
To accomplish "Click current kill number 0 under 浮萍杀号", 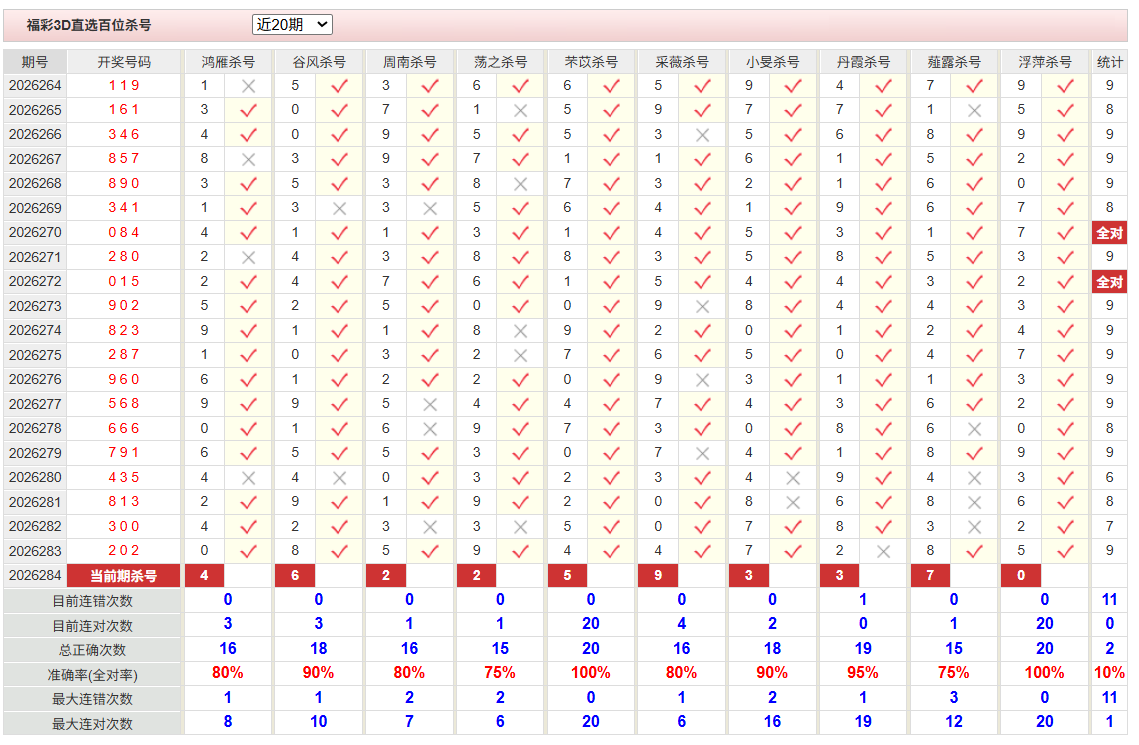I will [1021, 576].
